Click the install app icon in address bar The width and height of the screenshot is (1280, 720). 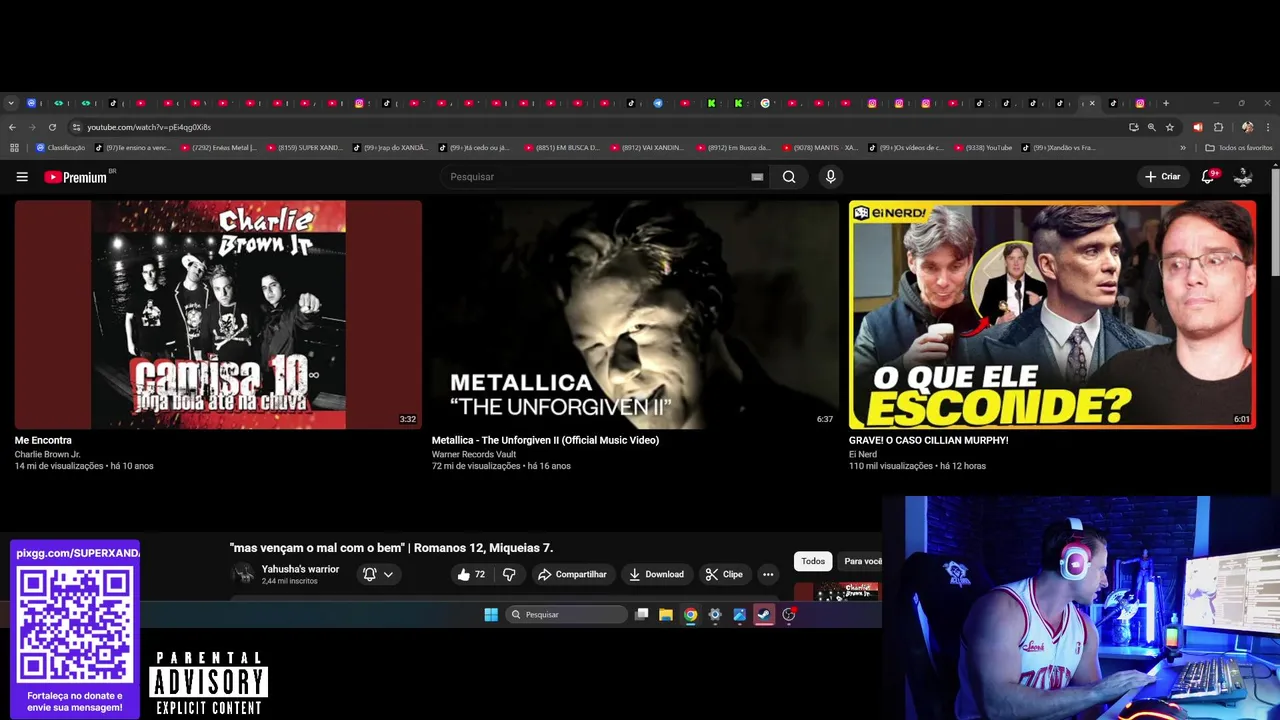(1133, 127)
